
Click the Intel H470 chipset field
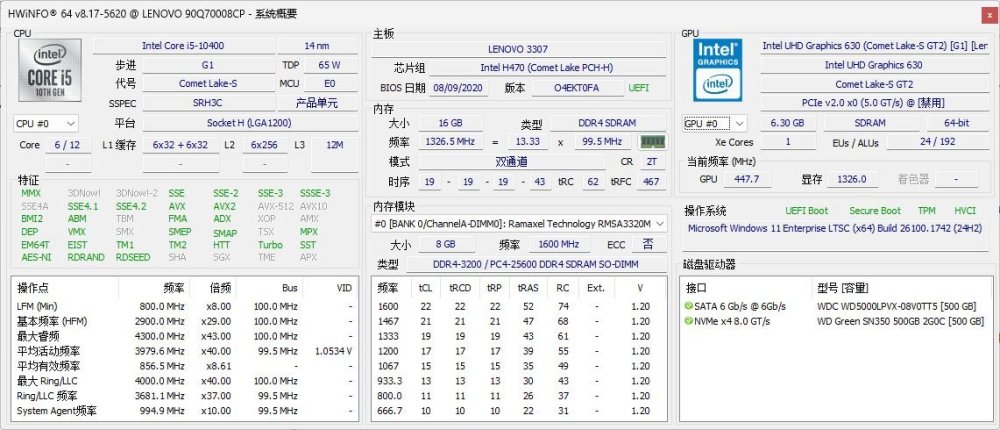(x=547, y=68)
